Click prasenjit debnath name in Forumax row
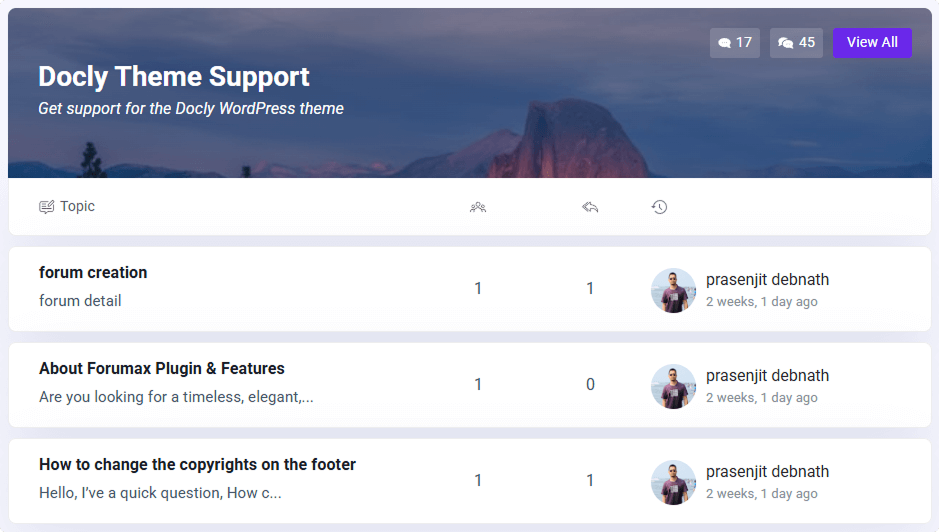This screenshot has height=532, width=939. pyautogui.click(x=767, y=376)
